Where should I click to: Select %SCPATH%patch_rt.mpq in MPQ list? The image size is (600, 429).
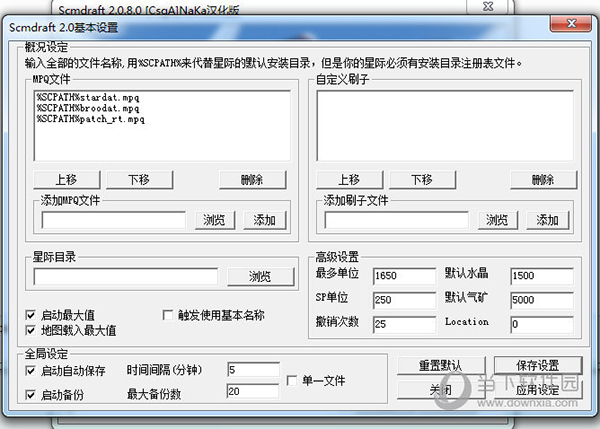pyautogui.click(x=90, y=119)
